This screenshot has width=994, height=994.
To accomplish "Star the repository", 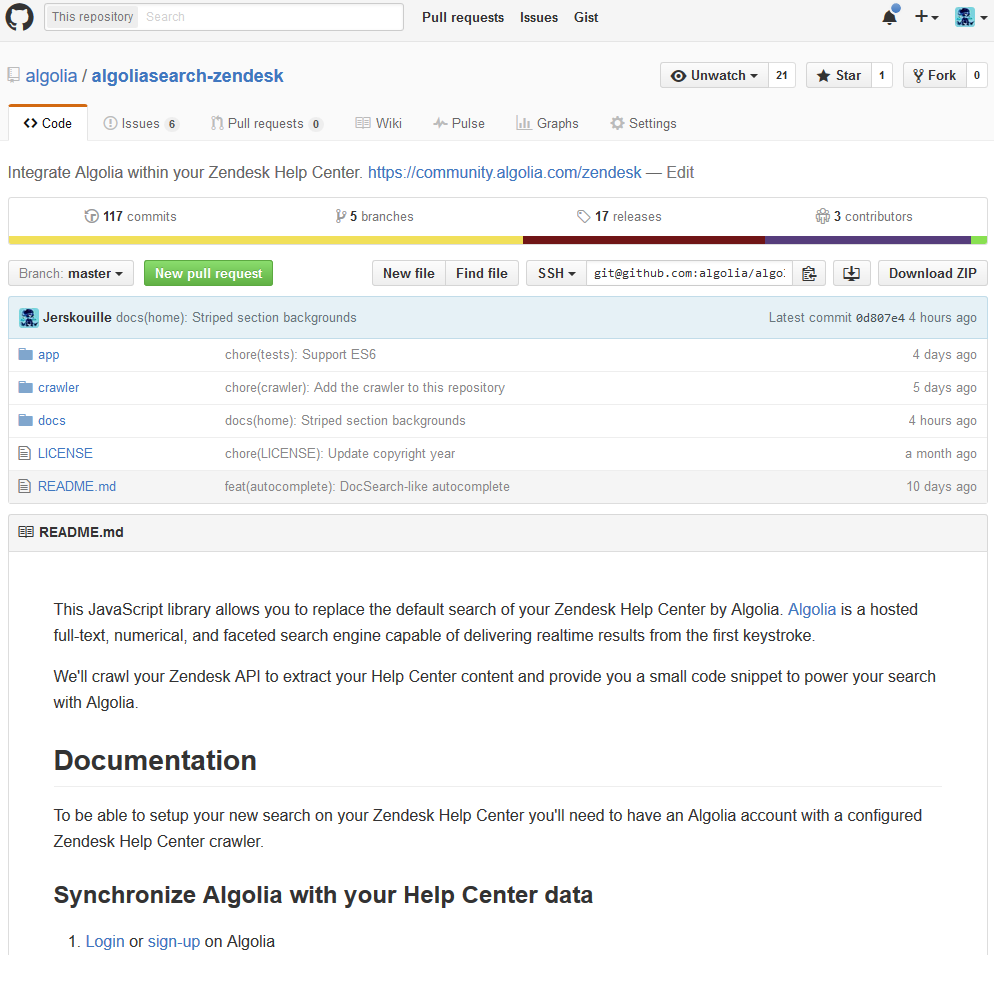I will 839,75.
